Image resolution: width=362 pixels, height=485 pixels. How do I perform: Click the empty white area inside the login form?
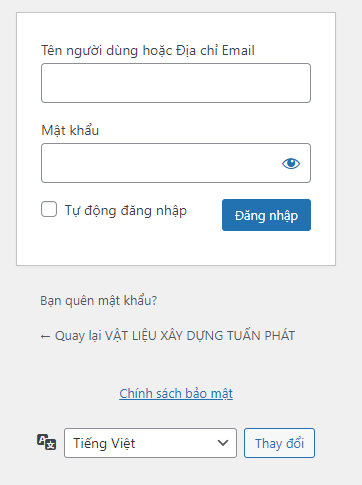coord(176,248)
